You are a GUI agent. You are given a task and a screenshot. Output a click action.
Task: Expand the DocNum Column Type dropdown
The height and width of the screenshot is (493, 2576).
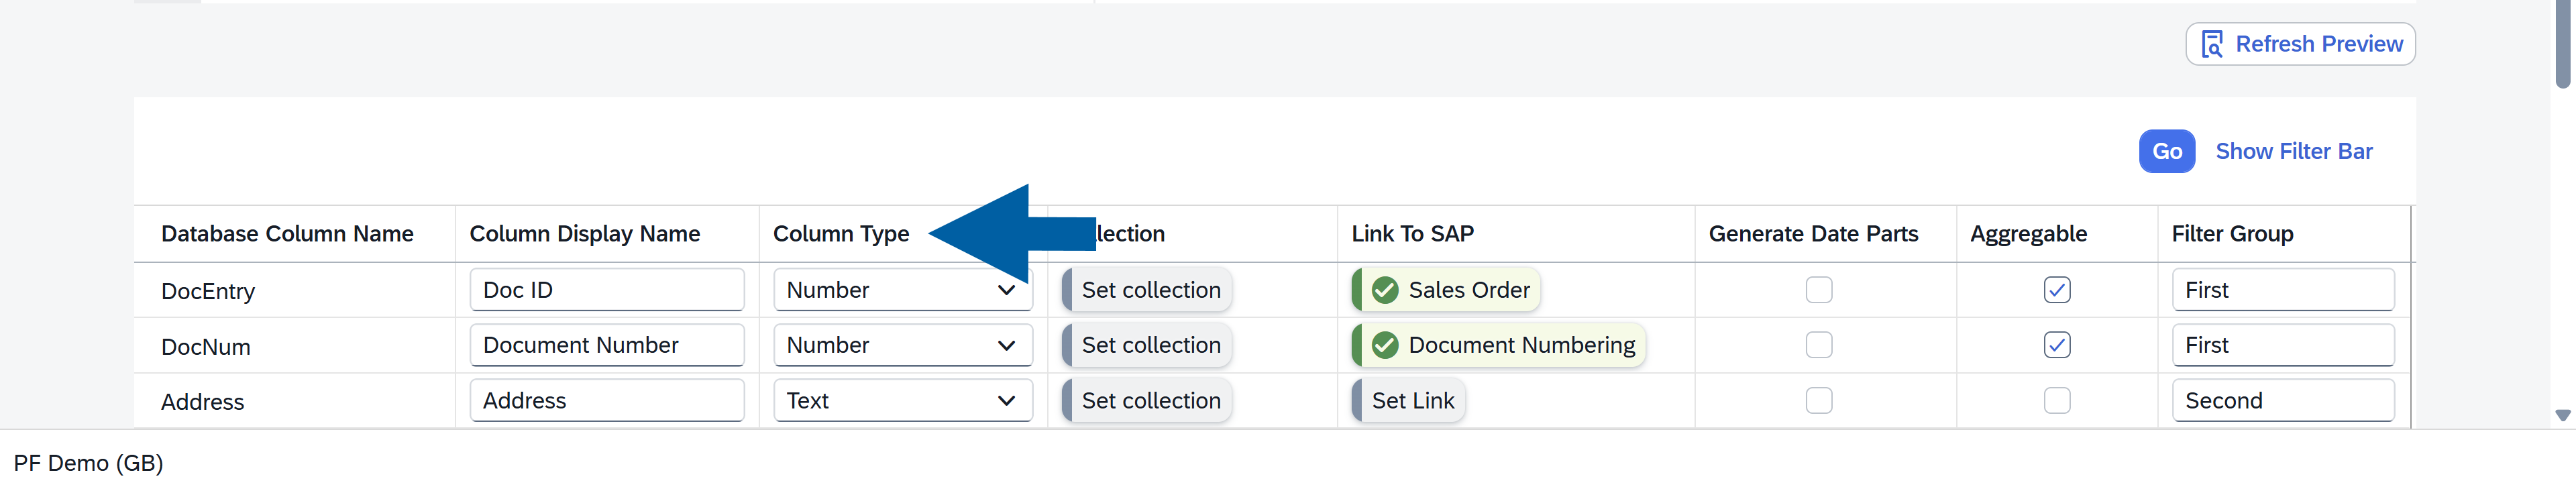[902, 345]
